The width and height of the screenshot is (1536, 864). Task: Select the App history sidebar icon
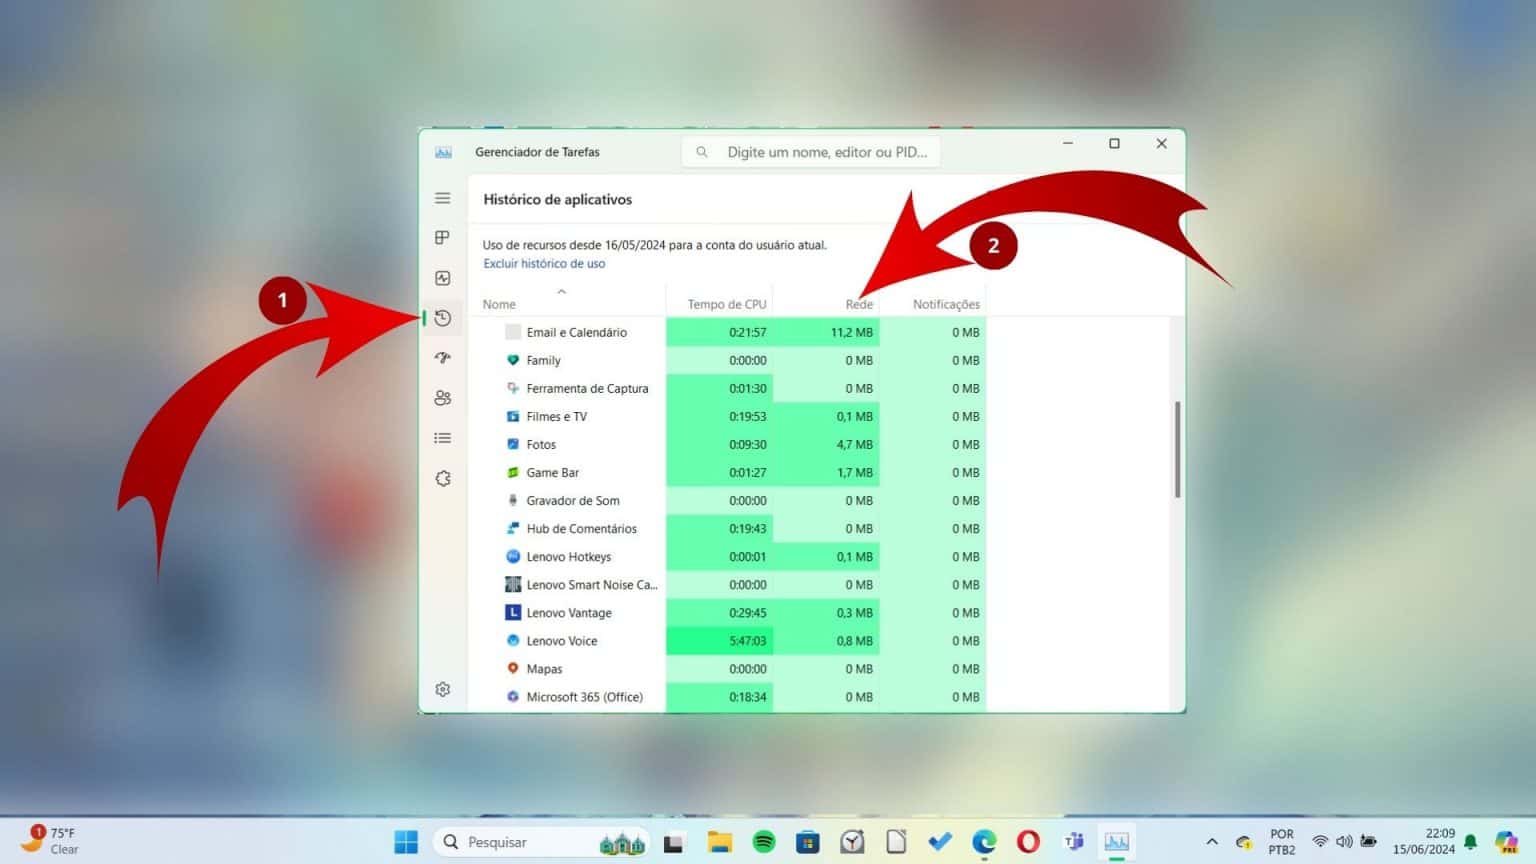tap(443, 318)
